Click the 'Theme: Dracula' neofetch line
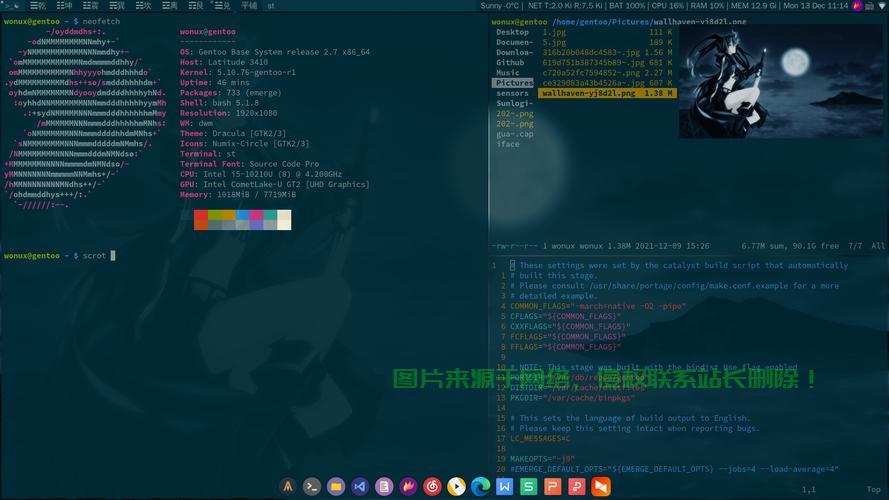The image size is (889, 500). [233, 134]
